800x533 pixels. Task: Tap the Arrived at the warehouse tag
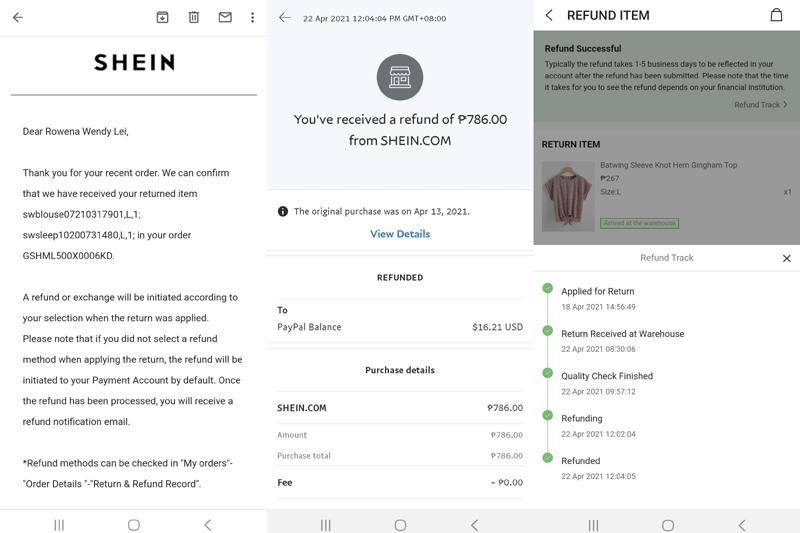pos(639,223)
